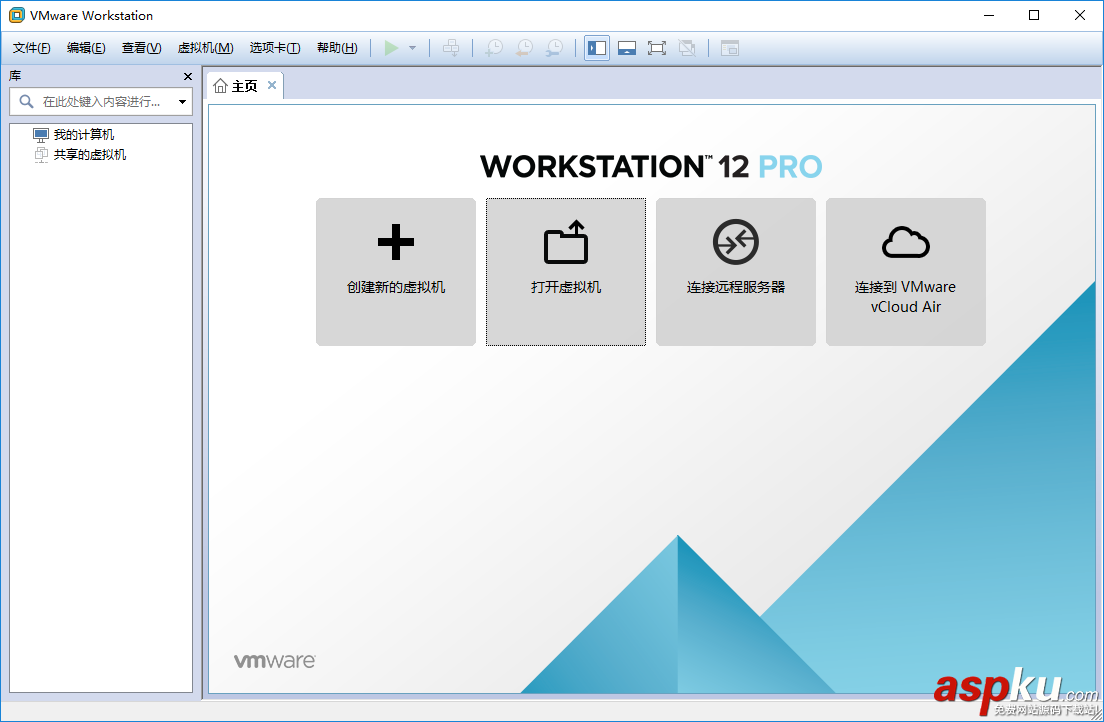The height and width of the screenshot is (722, 1104).
Task: Click the revert to snapshot icon
Action: (525, 48)
